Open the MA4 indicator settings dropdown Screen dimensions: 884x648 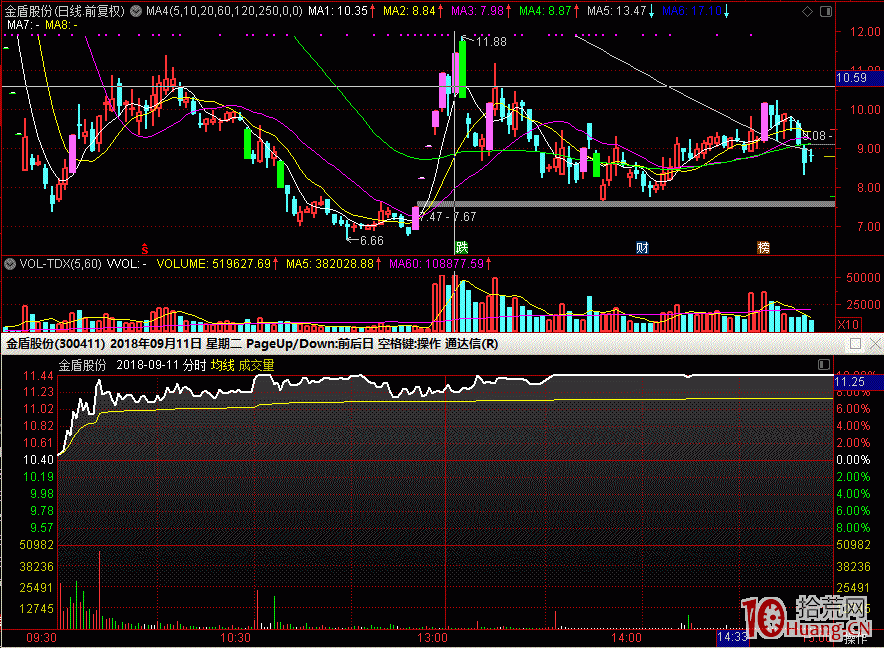137,11
